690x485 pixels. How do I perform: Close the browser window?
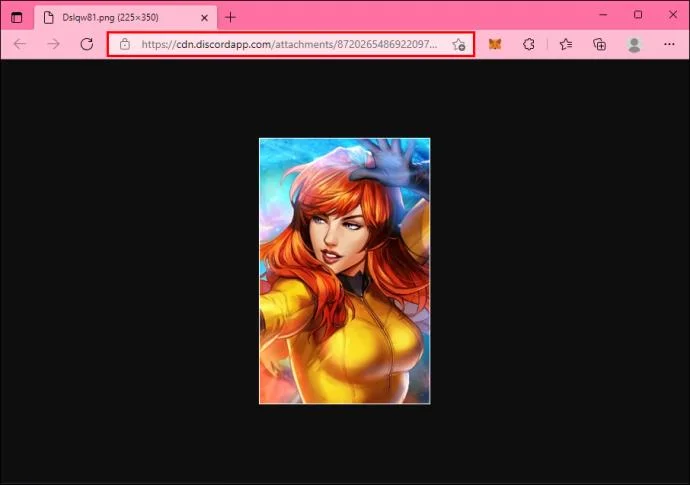click(x=673, y=15)
